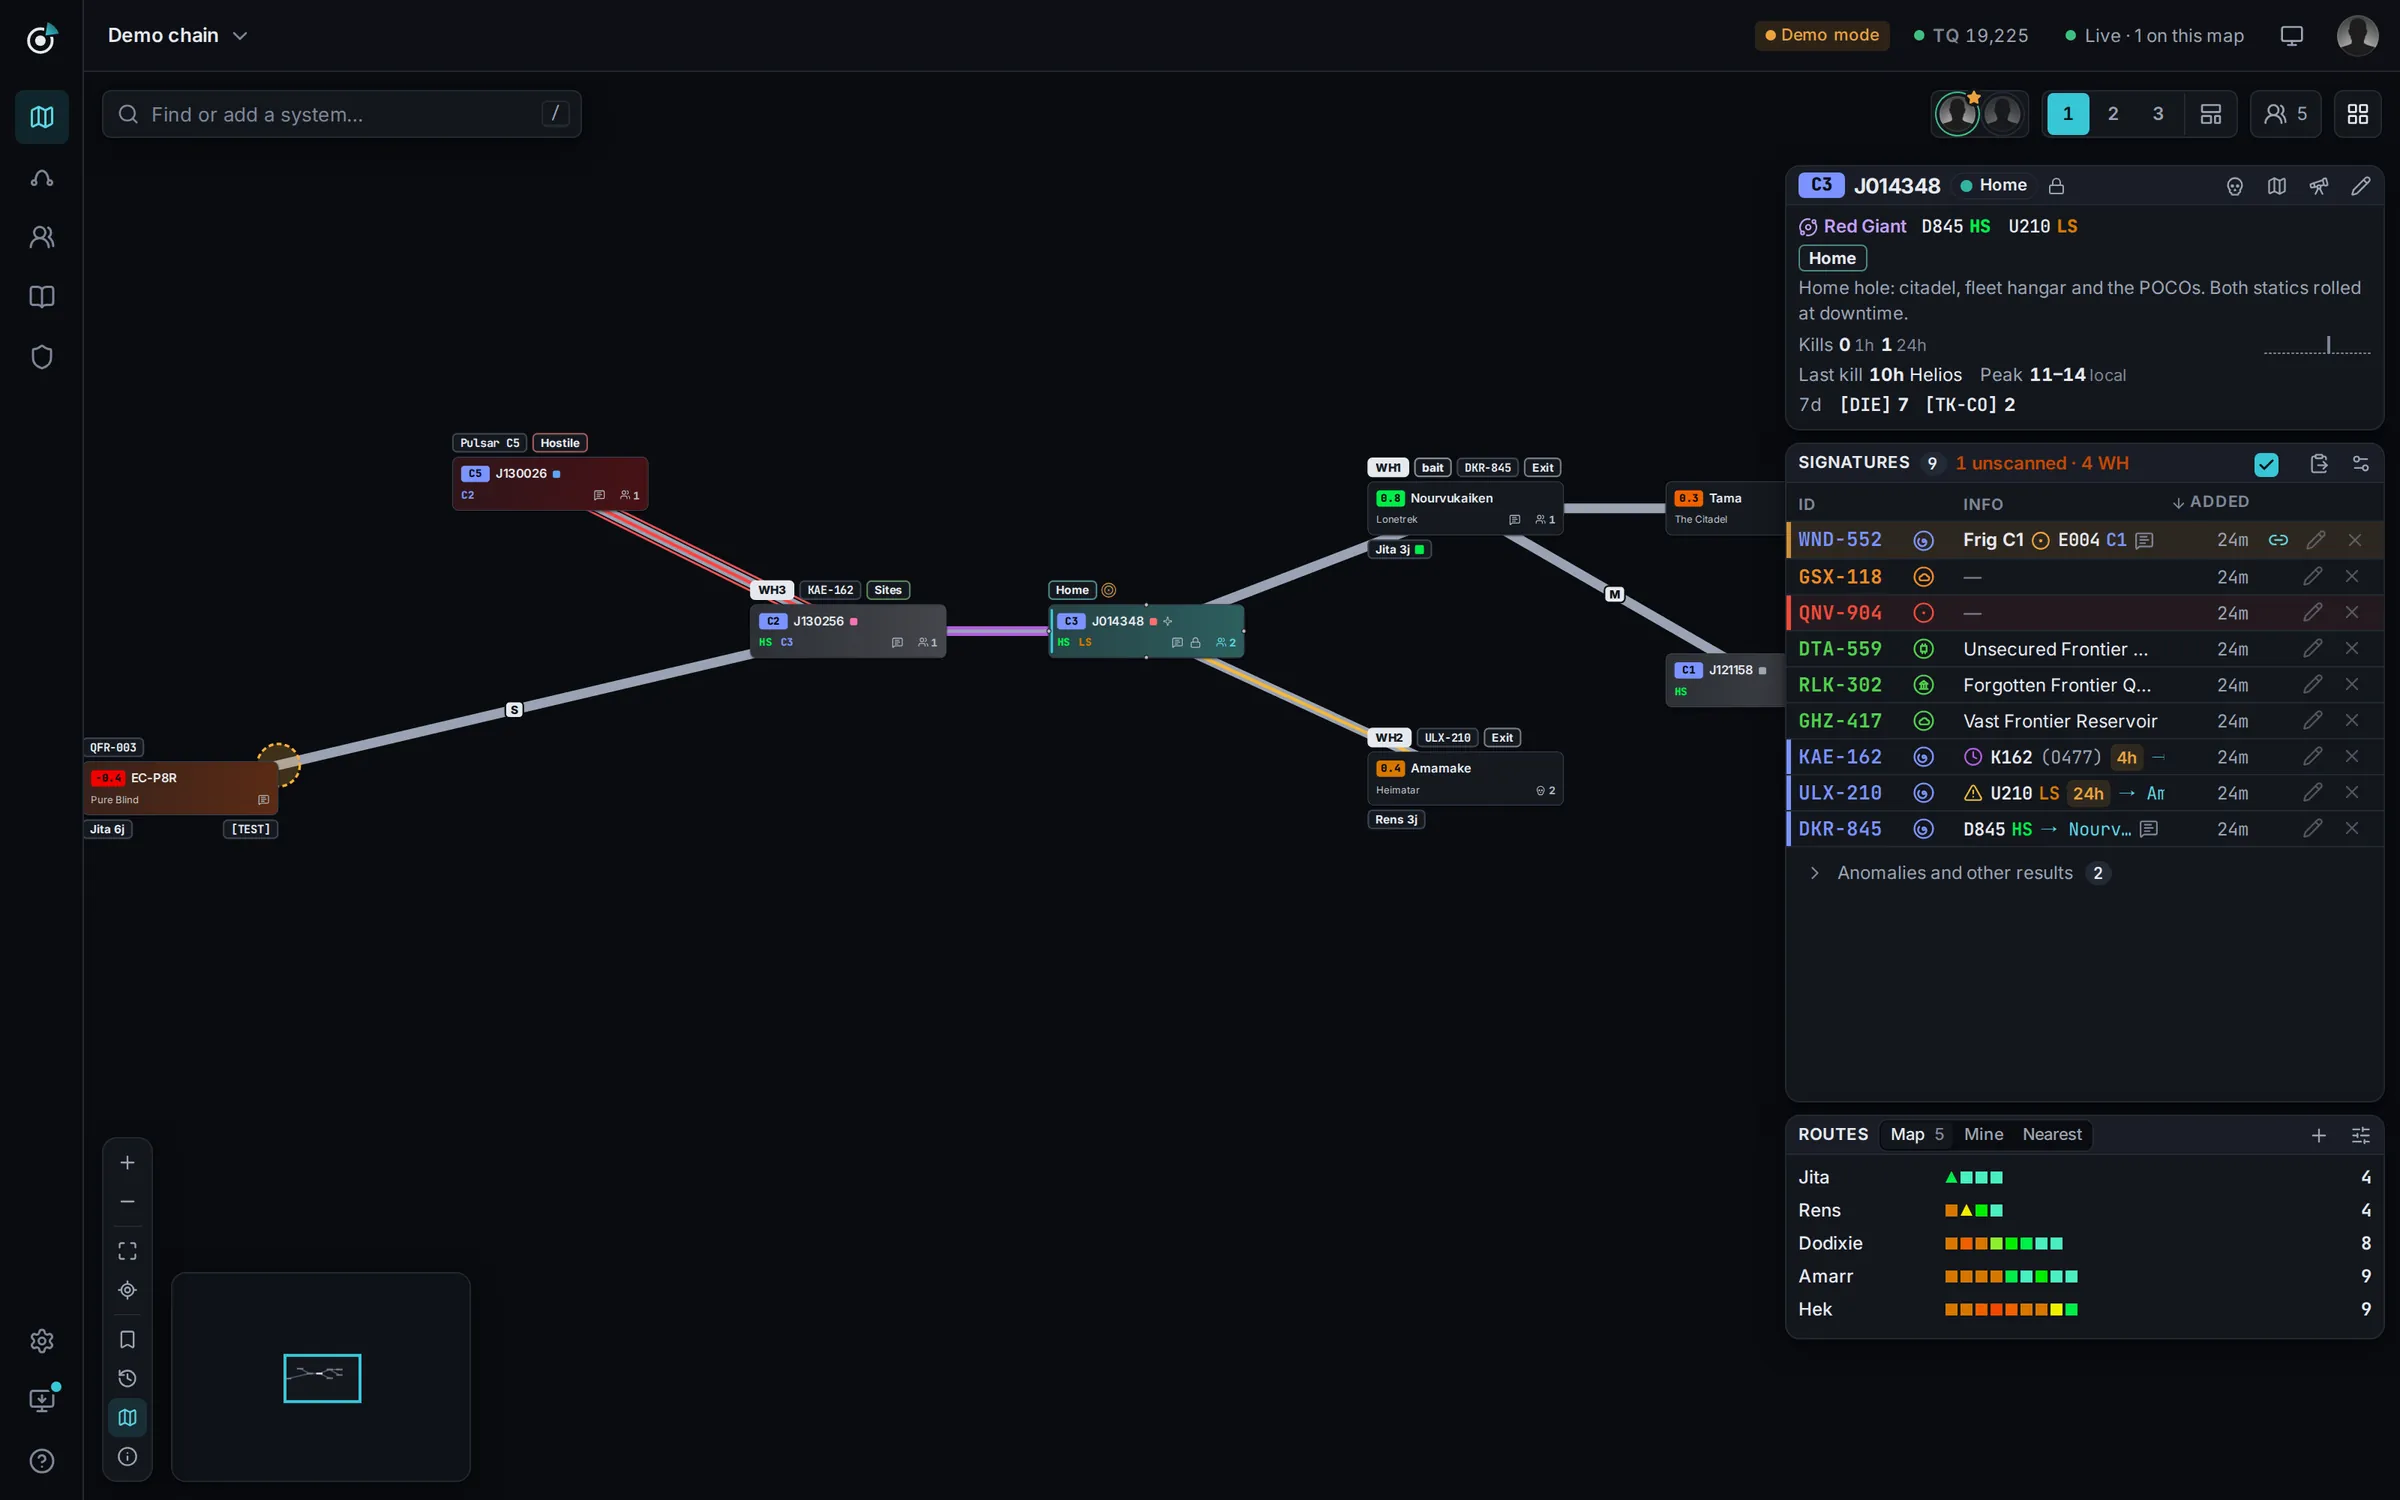Open settings gear in sidebar
This screenshot has width=2400, height=1500.
(x=42, y=1340)
